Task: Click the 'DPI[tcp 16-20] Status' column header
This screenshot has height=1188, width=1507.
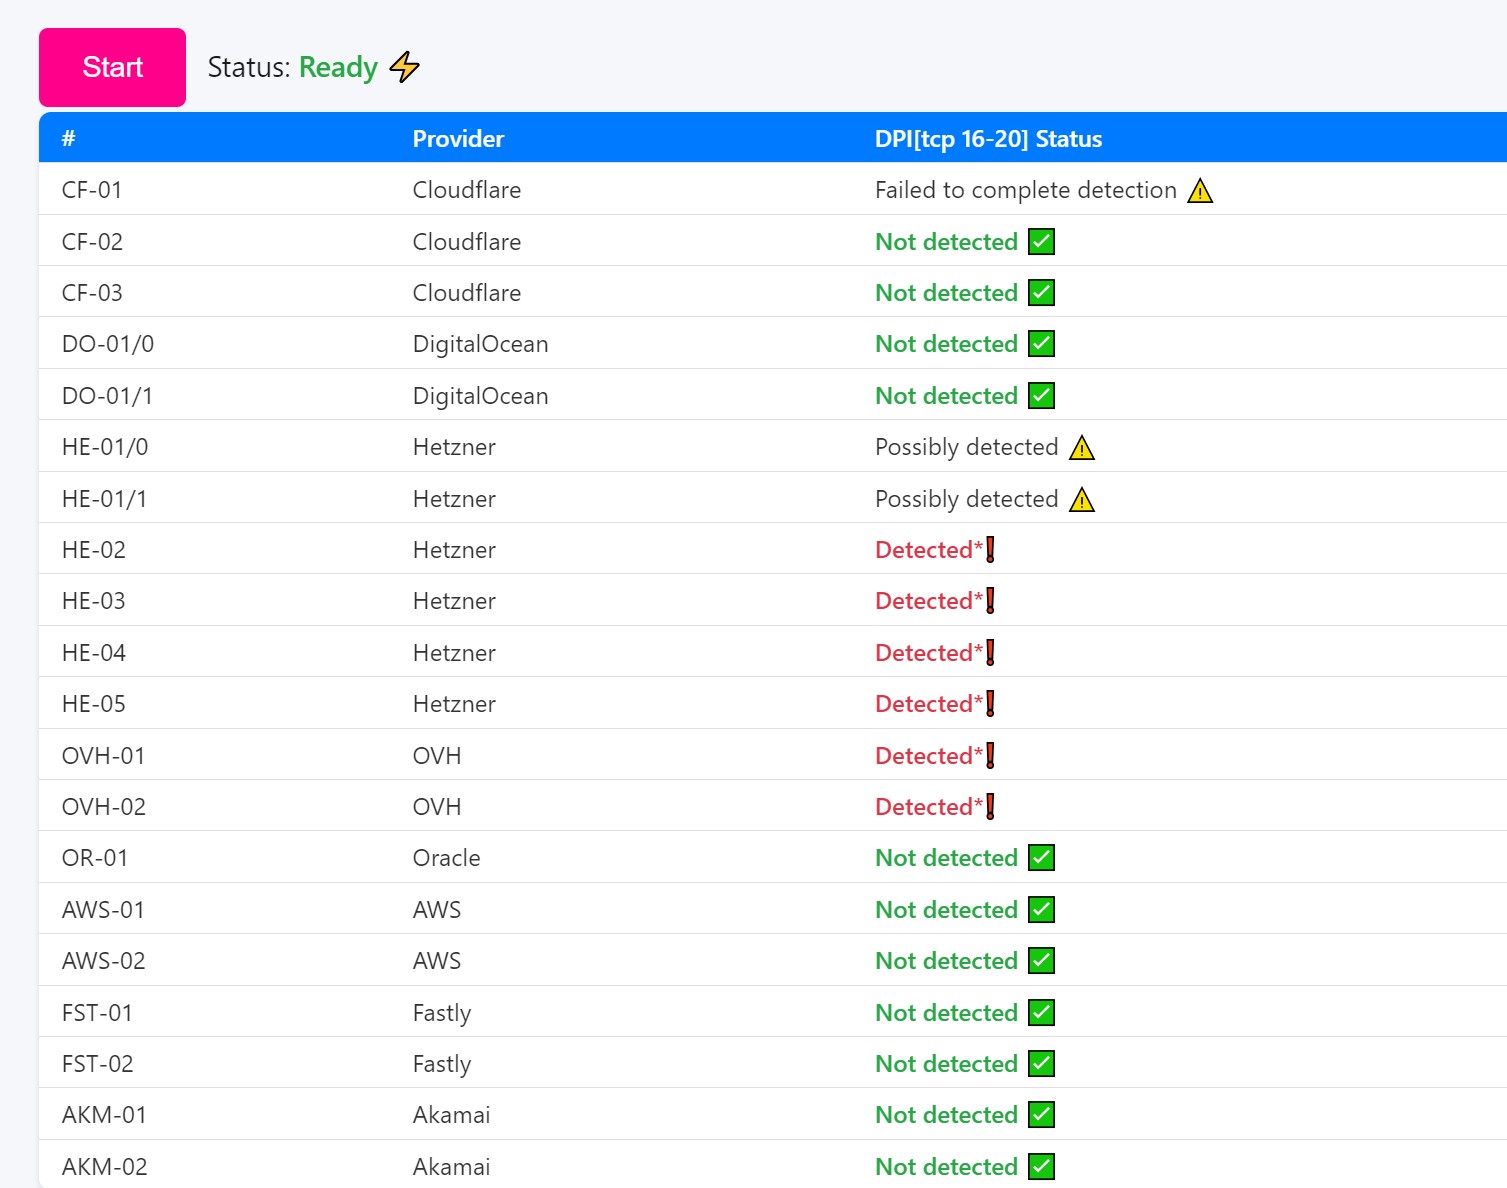Action: click(x=988, y=139)
